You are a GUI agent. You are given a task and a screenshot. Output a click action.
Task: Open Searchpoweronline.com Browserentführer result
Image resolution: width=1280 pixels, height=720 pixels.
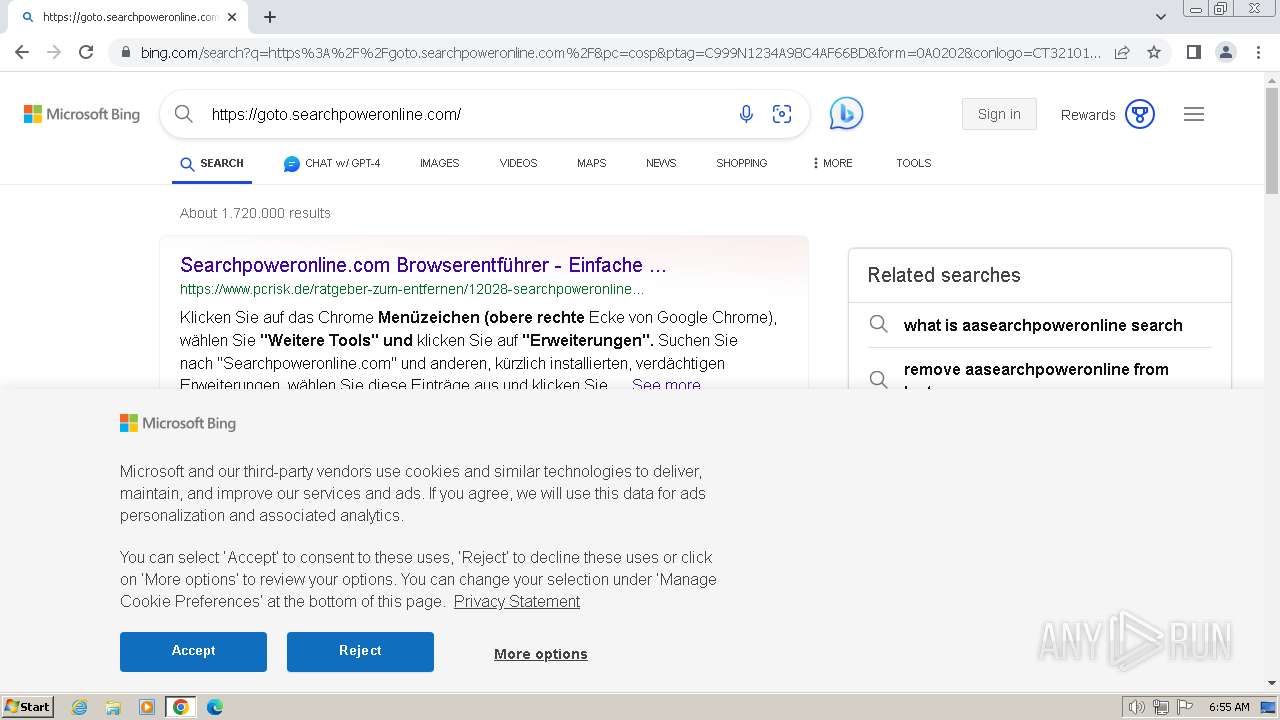coord(423,265)
